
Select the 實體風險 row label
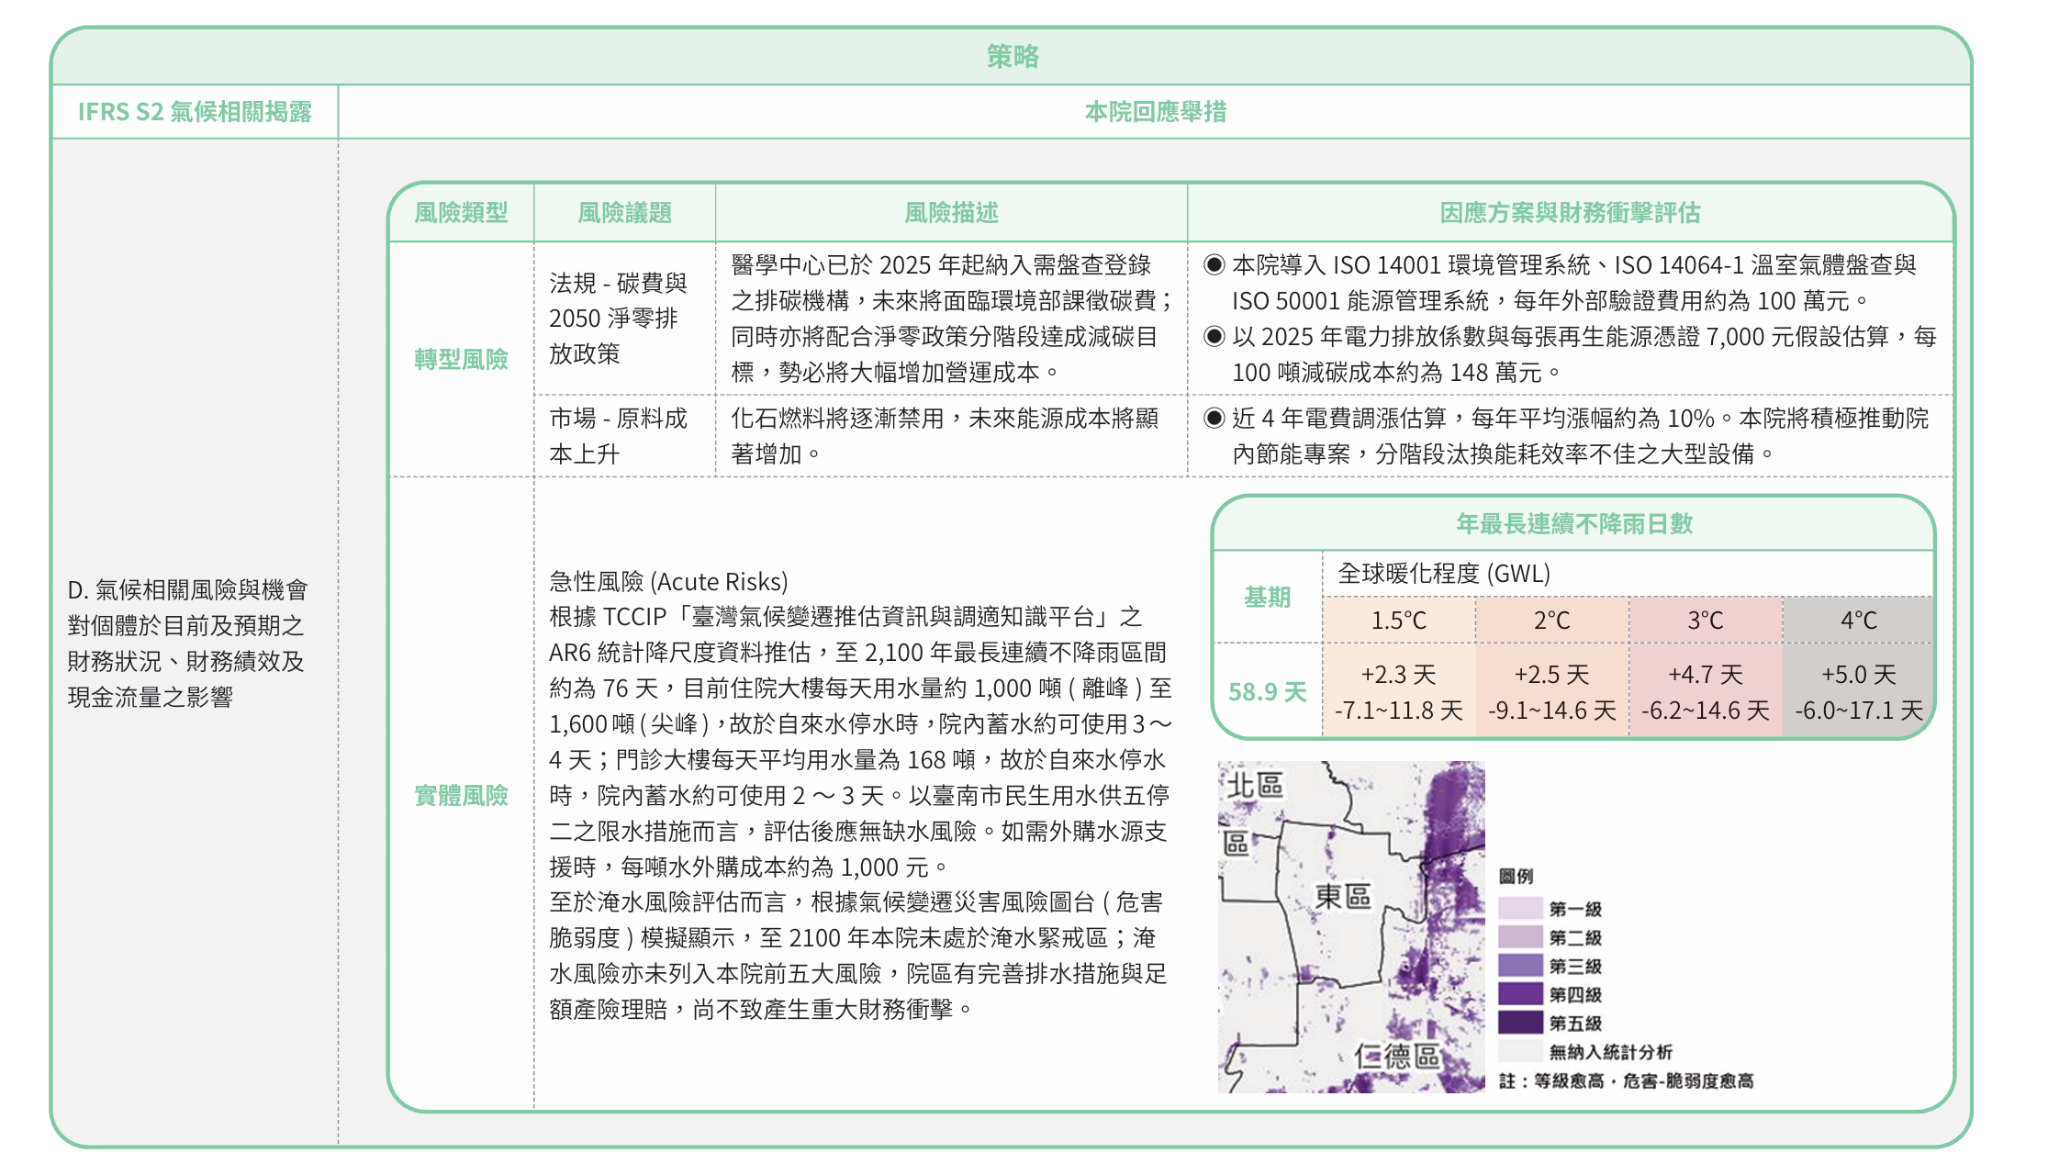[x=461, y=795]
